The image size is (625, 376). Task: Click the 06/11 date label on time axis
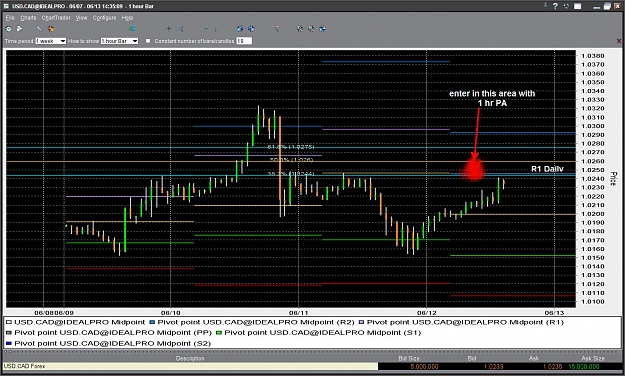(x=299, y=313)
